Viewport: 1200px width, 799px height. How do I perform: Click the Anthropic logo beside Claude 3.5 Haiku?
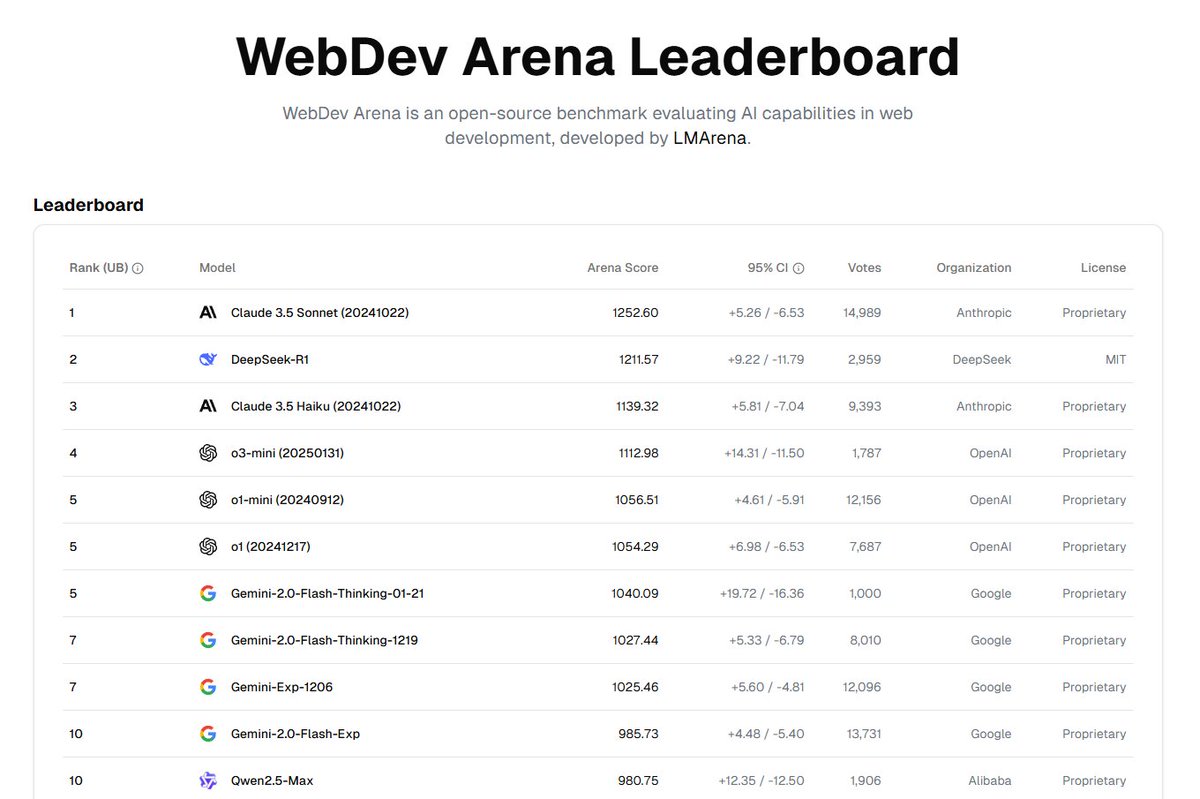(208, 406)
